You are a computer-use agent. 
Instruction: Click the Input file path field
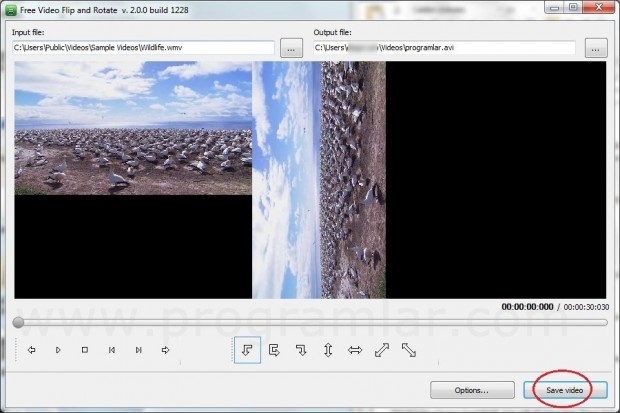(x=143, y=48)
